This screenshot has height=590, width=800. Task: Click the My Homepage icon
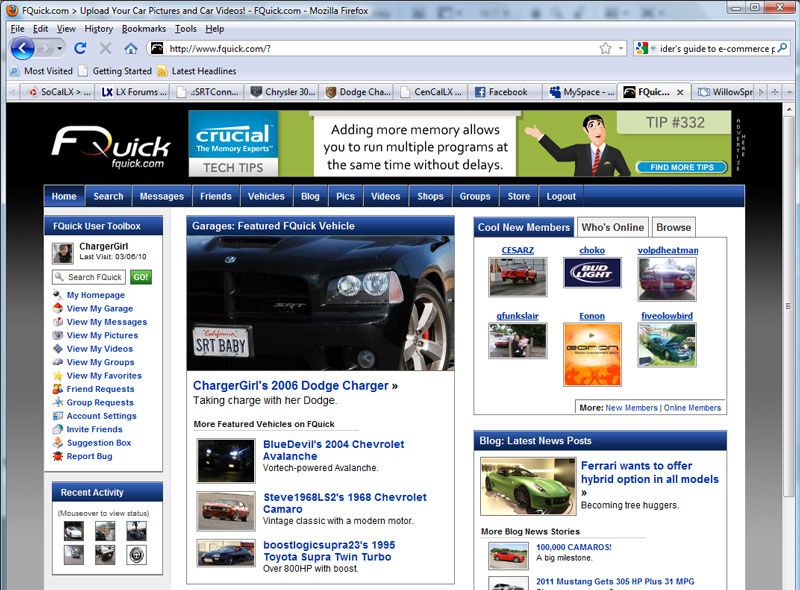(x=58, y=294)
